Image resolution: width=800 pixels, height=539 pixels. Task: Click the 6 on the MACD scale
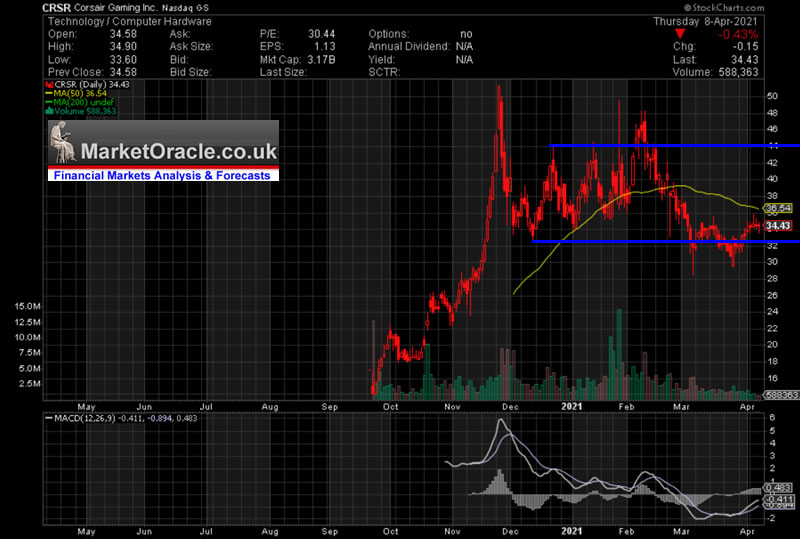(x=772, y=418)
